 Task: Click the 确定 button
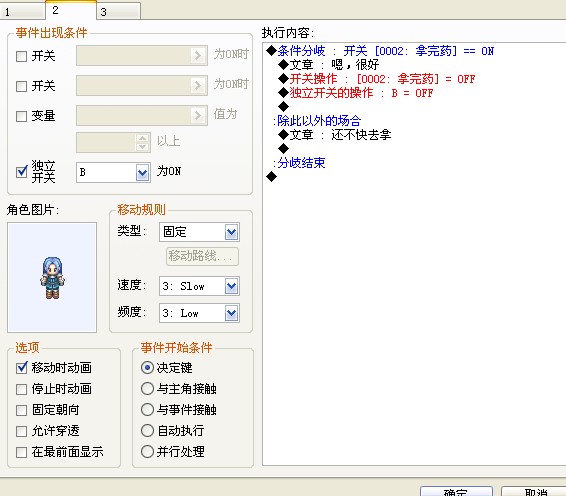coord(456,491)
